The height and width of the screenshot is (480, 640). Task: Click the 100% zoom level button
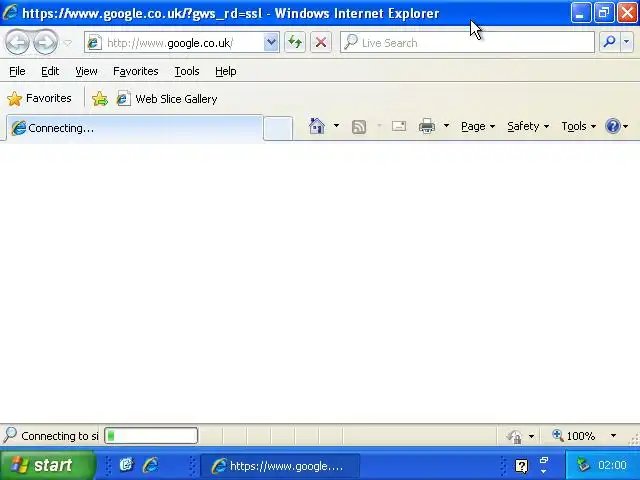(x=573, y=436)
